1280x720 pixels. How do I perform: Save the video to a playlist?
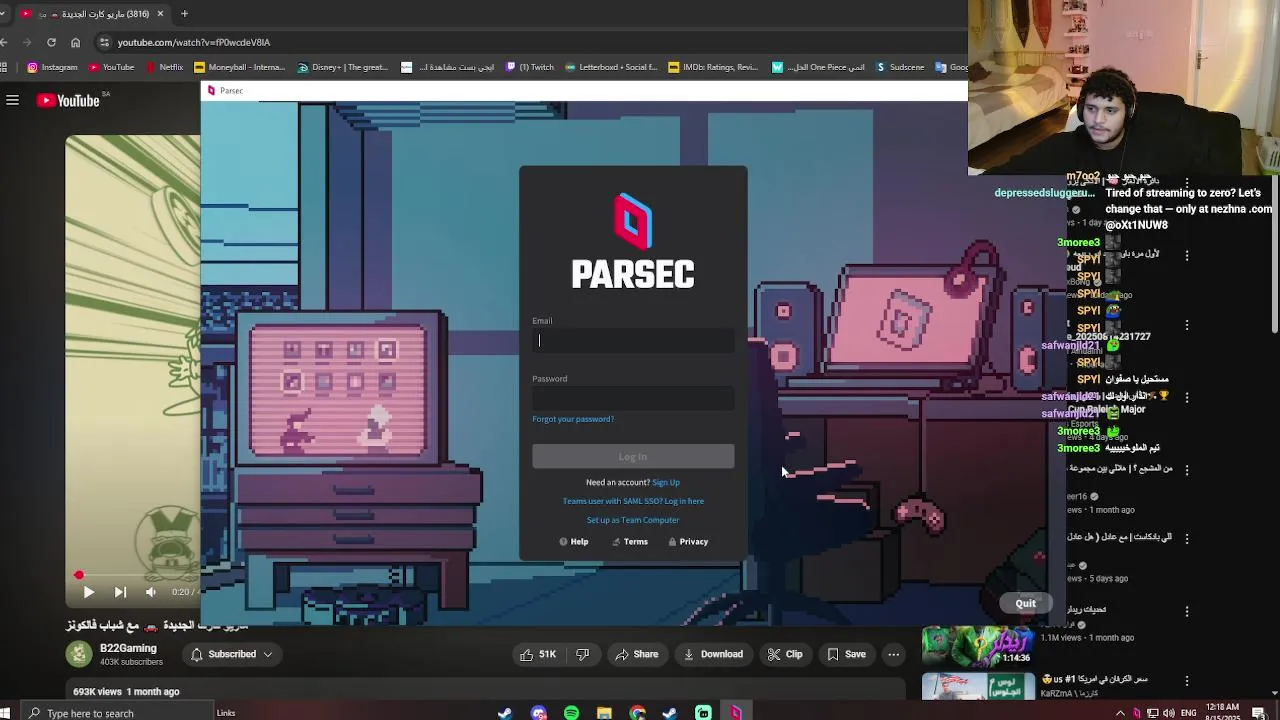846,654
